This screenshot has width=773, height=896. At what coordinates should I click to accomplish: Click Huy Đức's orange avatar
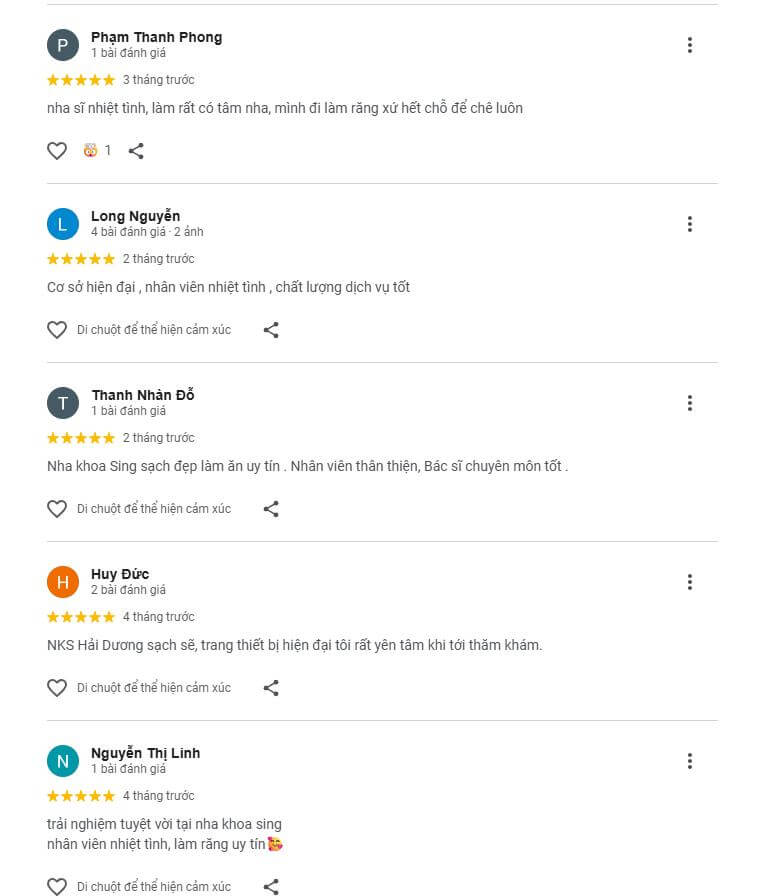(x=63, y=582)
